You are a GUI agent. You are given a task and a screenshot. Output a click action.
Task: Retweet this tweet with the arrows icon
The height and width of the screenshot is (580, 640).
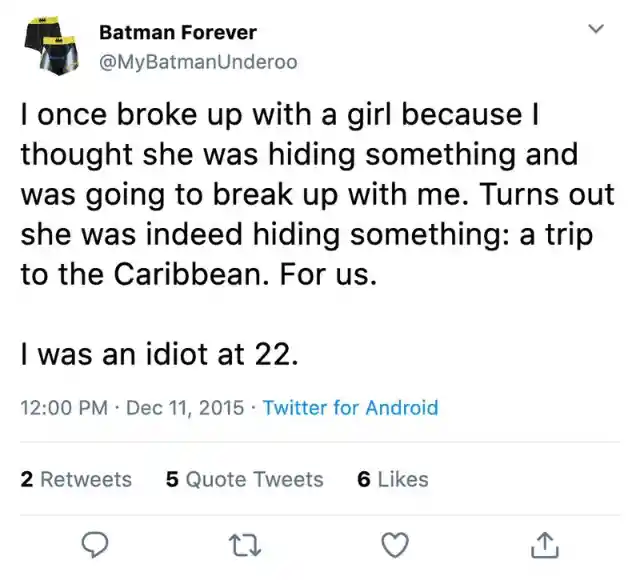tap(244, 546)
